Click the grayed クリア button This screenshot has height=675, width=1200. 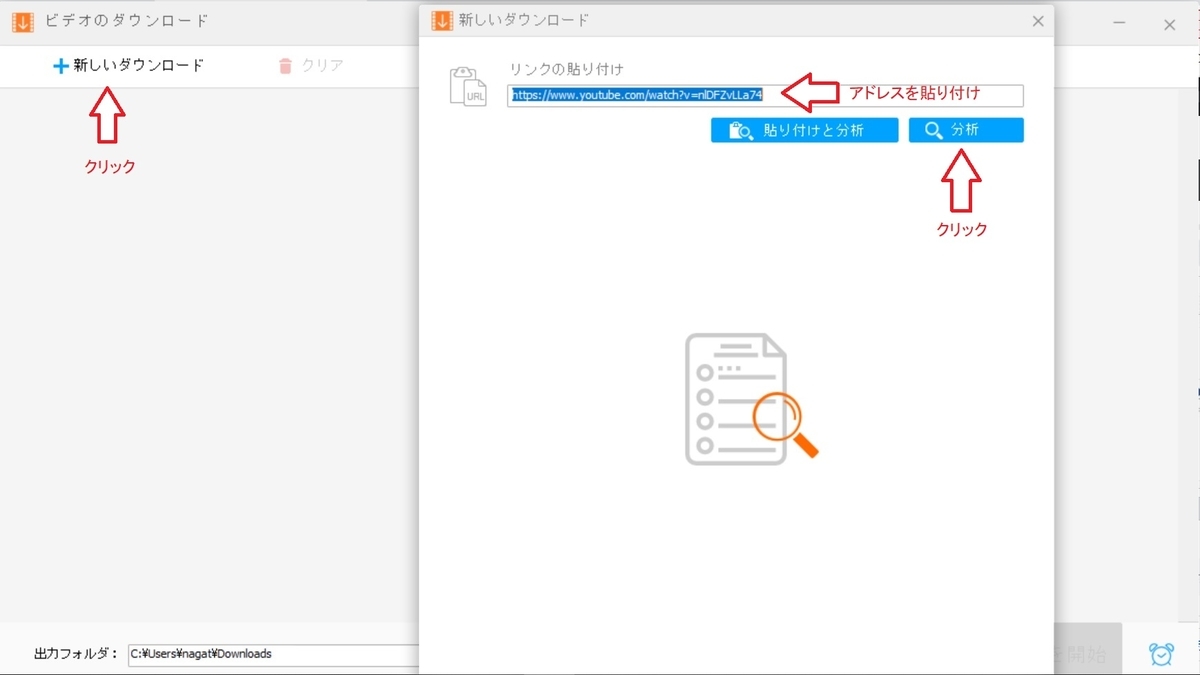pyautogui.click(x=311, y=66)
